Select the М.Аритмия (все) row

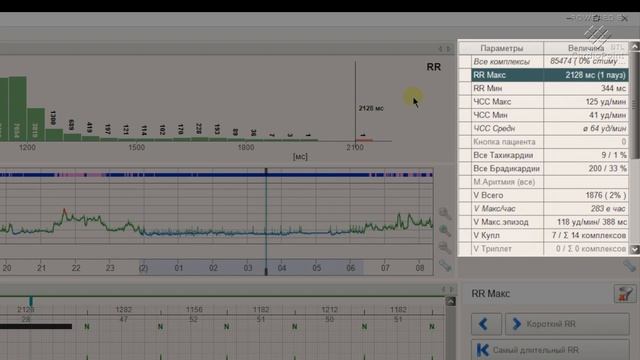tap(549, 182)
